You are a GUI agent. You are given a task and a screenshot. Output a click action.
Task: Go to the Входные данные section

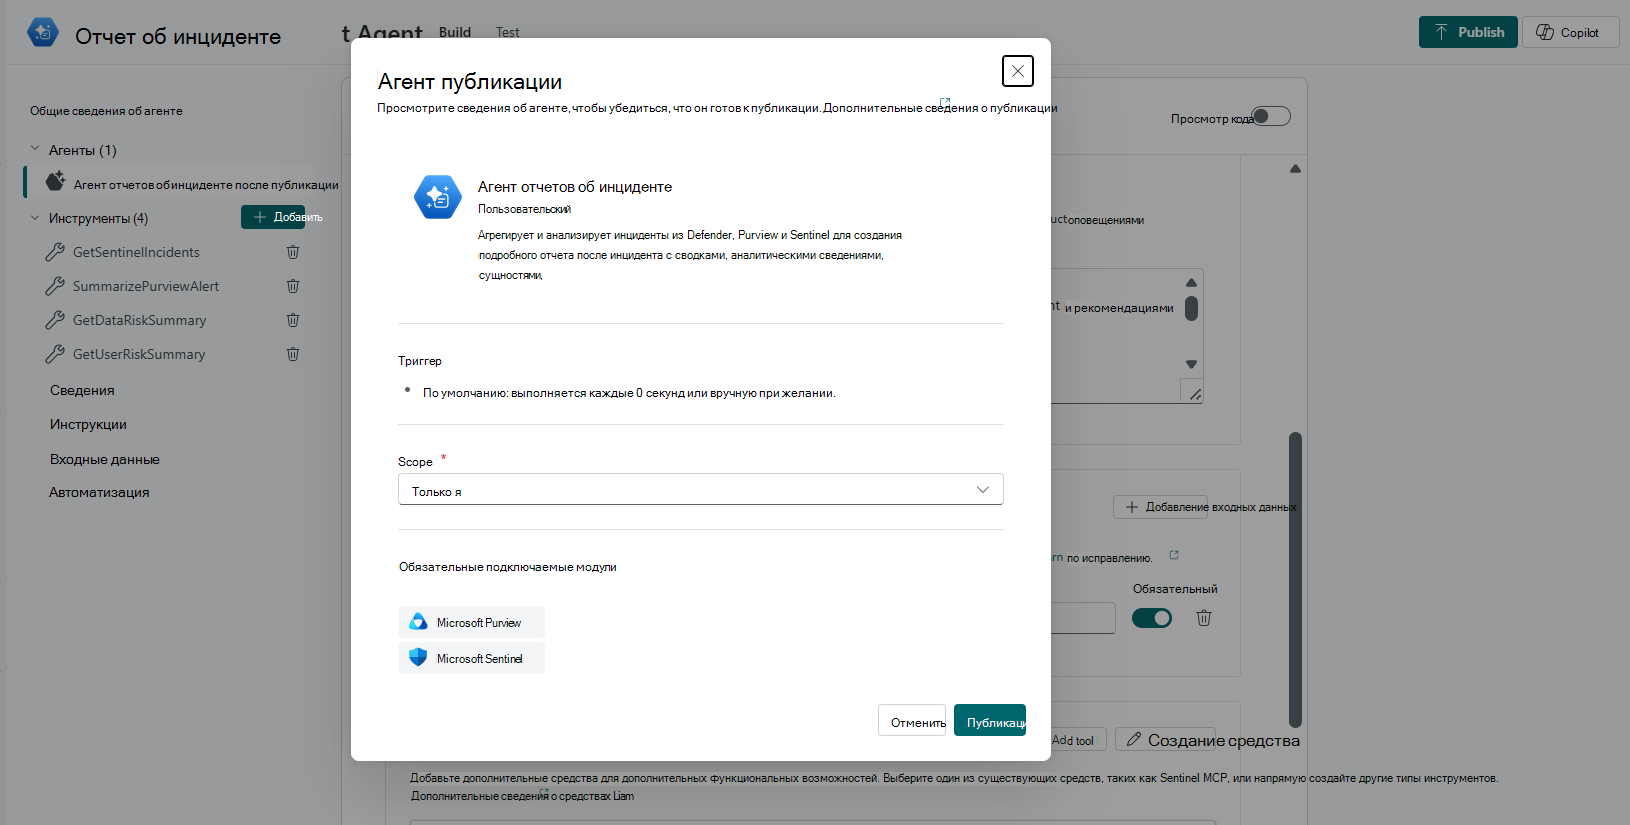[x=105, y=459]
